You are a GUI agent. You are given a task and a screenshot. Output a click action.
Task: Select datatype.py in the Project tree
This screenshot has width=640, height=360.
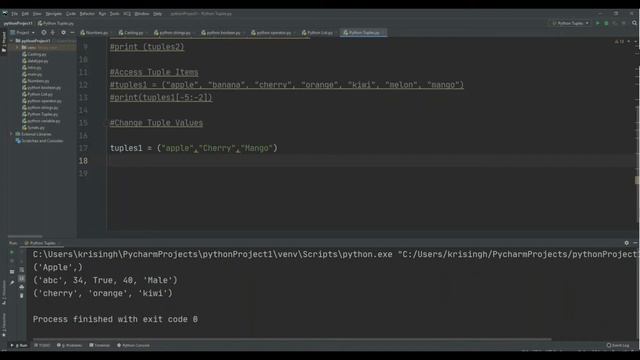point(35,61)
